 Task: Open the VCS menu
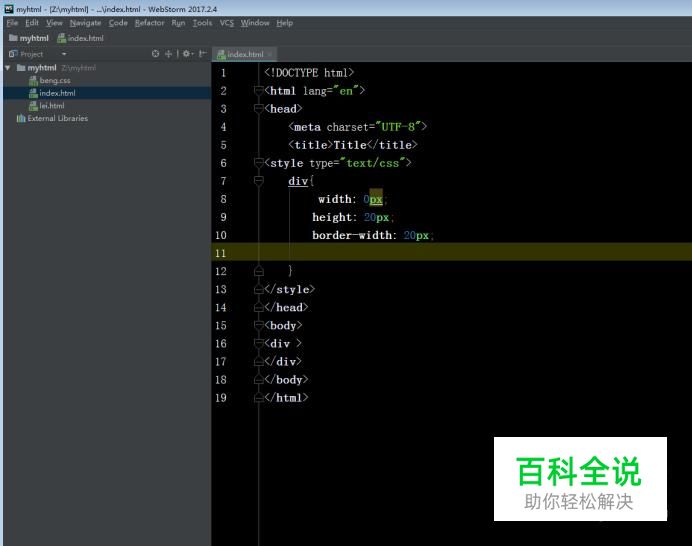226,23
